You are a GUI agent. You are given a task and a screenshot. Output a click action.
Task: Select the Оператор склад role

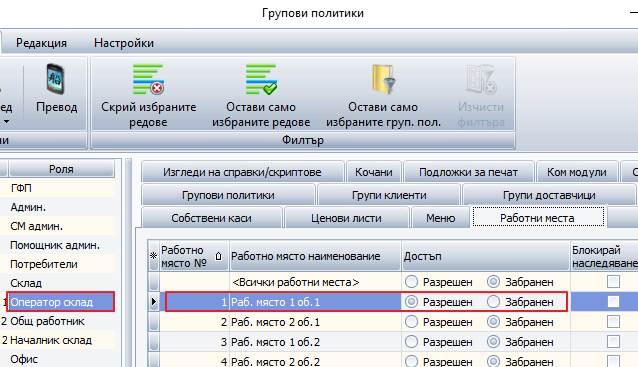click(x=61, y=302)
